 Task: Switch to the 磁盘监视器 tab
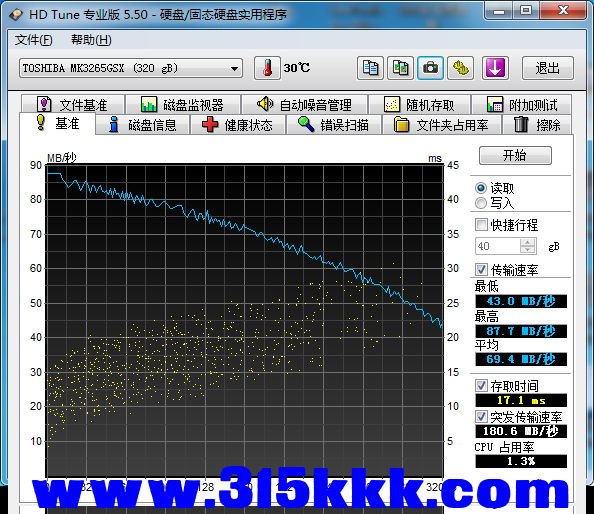click(x=183, y=105)
